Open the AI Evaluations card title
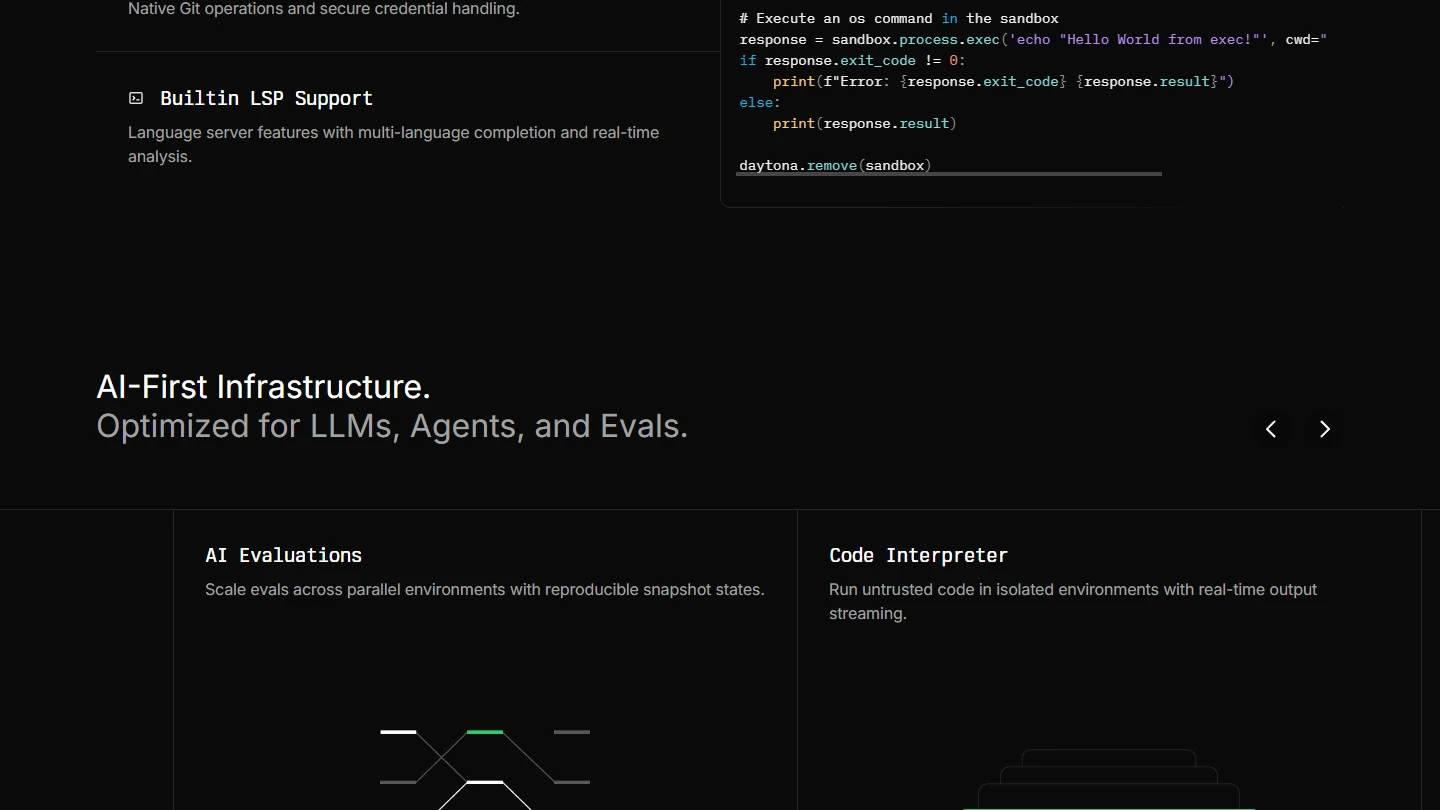 pos(283,555)
